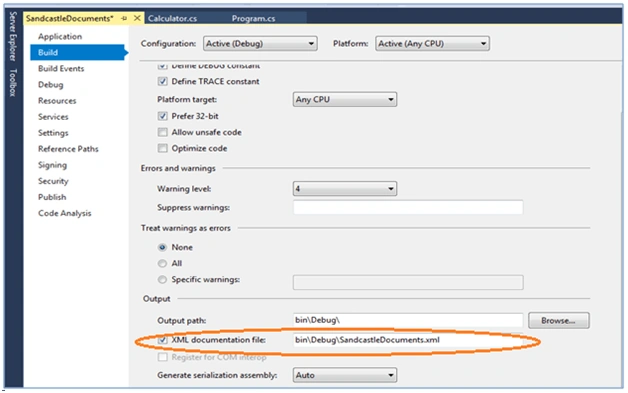Viewport: 628px width, 393px height.
Task: Switch to the Calculator.cs tab
Action: [173, 18]
